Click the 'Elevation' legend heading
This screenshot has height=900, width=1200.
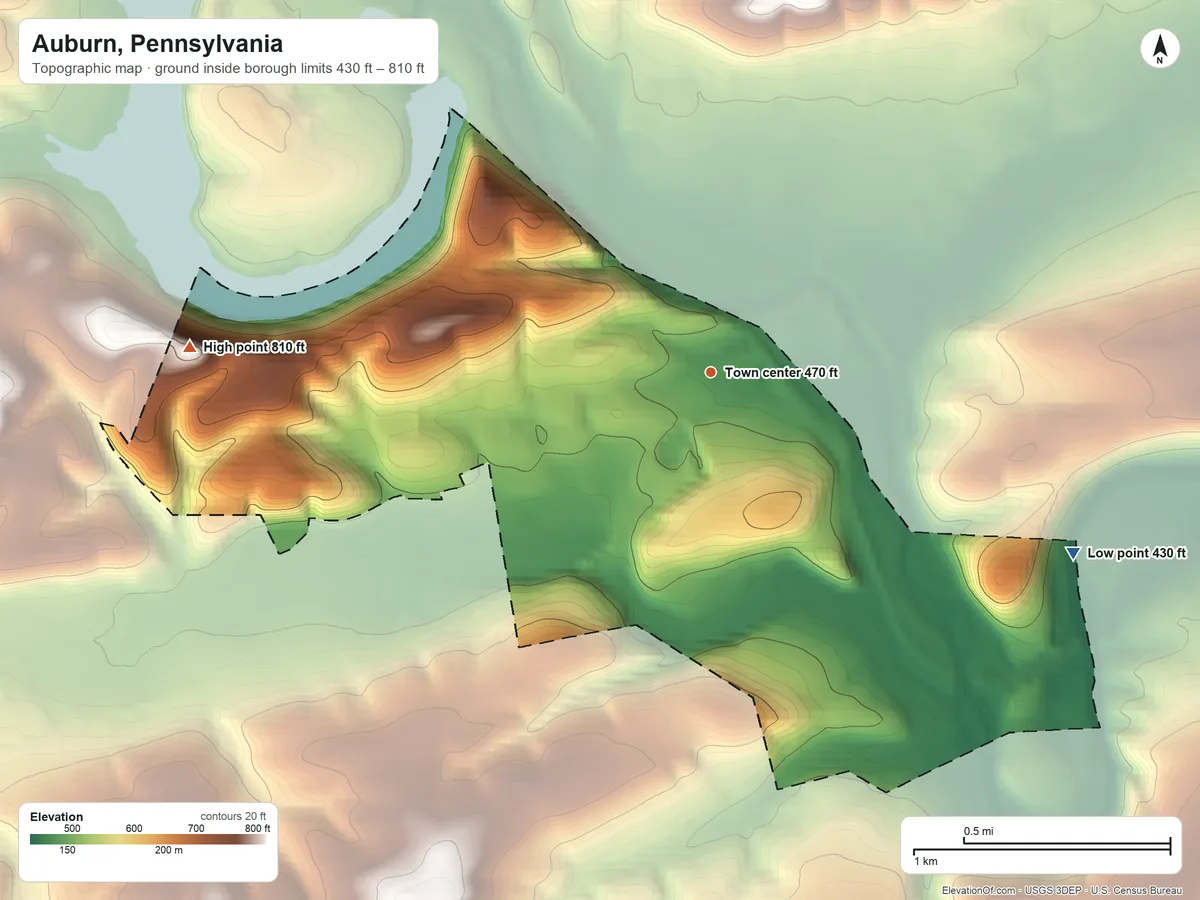pos(57,817)
